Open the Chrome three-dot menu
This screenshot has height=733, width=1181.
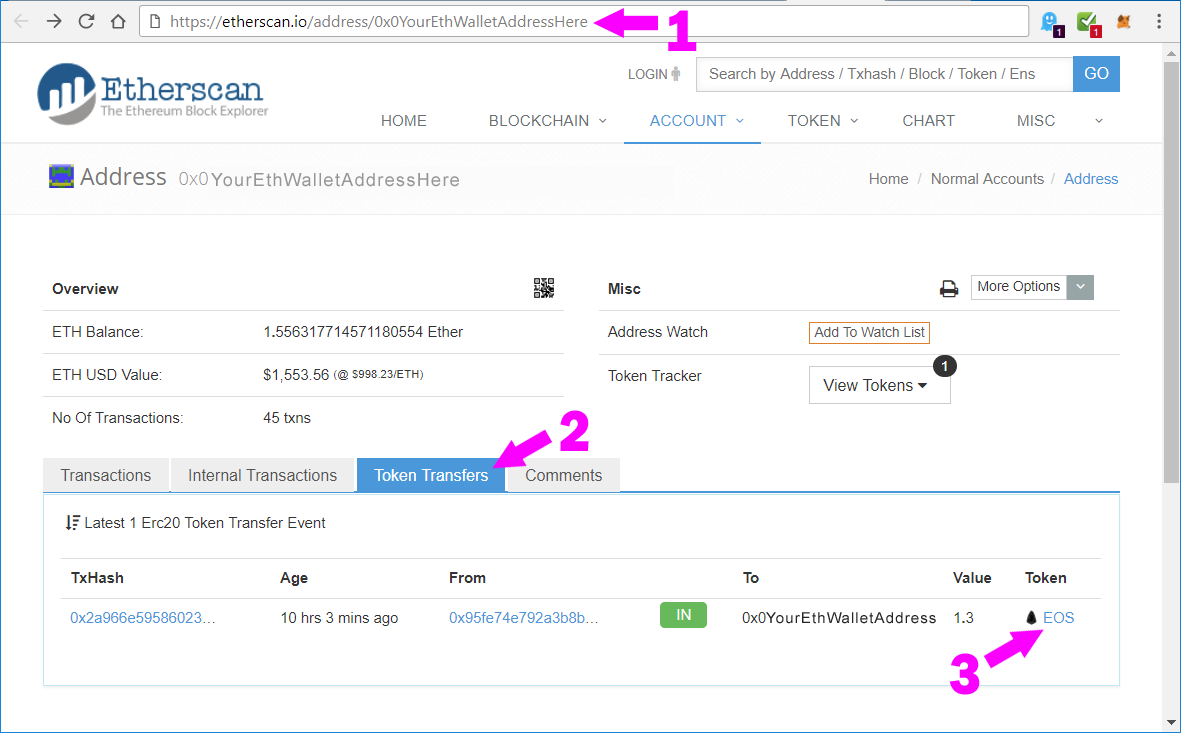coord(1159,21)
